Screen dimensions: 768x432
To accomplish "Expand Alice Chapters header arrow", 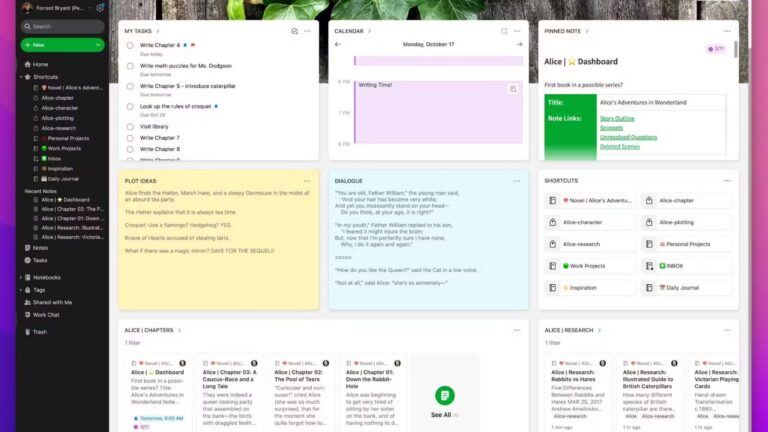I will (179, 331).
